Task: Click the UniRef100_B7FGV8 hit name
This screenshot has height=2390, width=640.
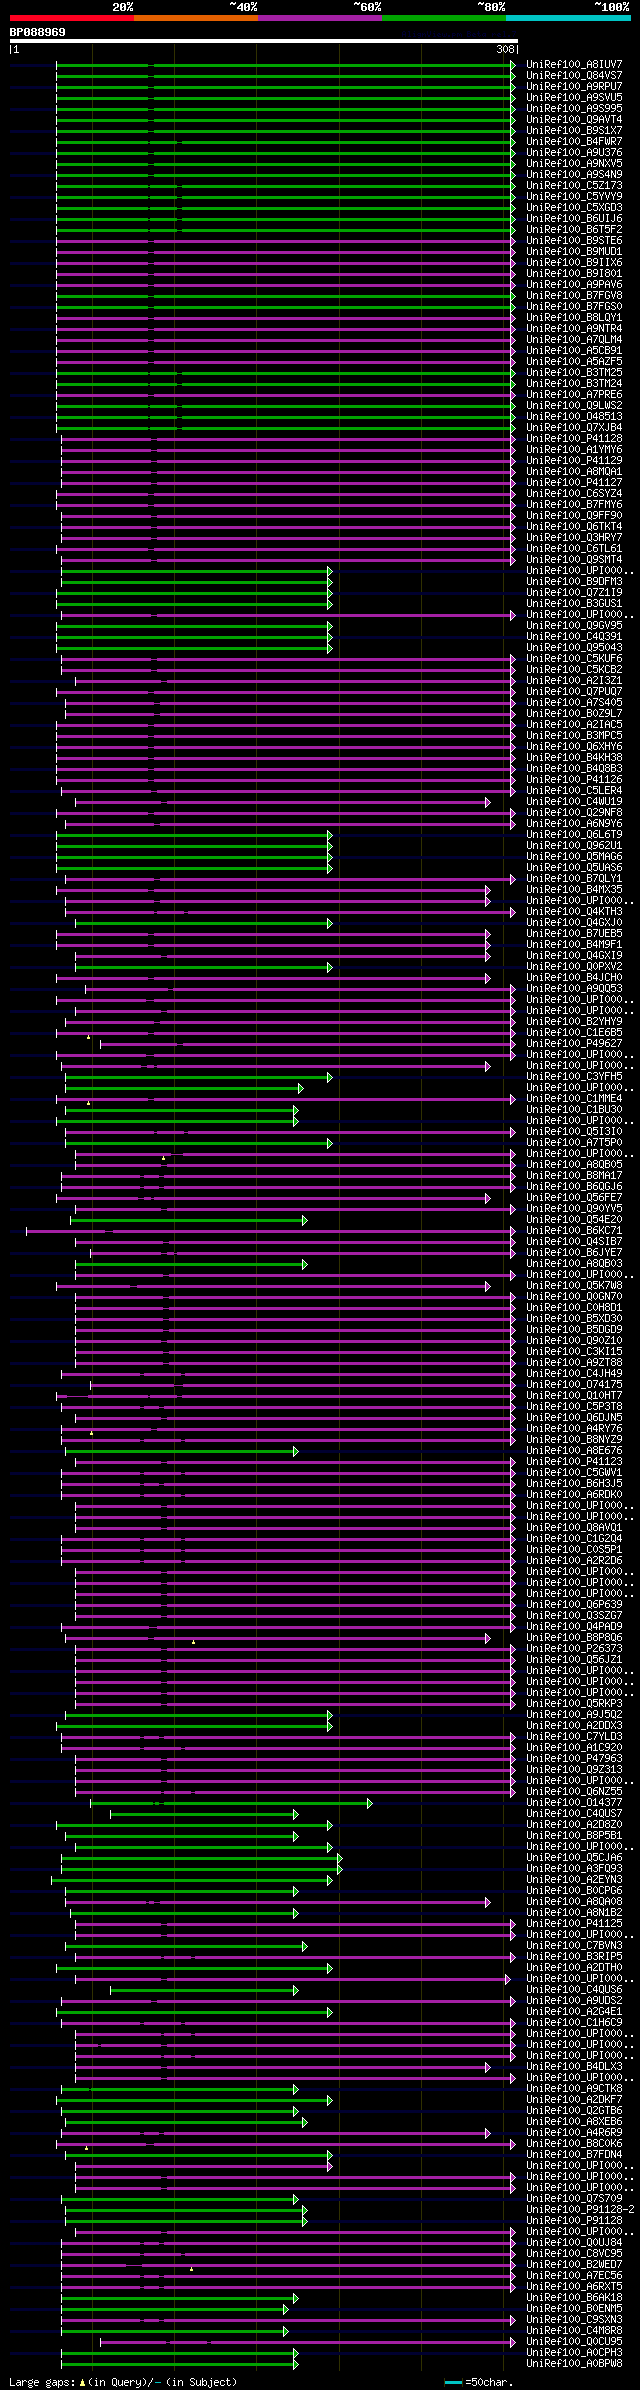Action: click(574, 295)
